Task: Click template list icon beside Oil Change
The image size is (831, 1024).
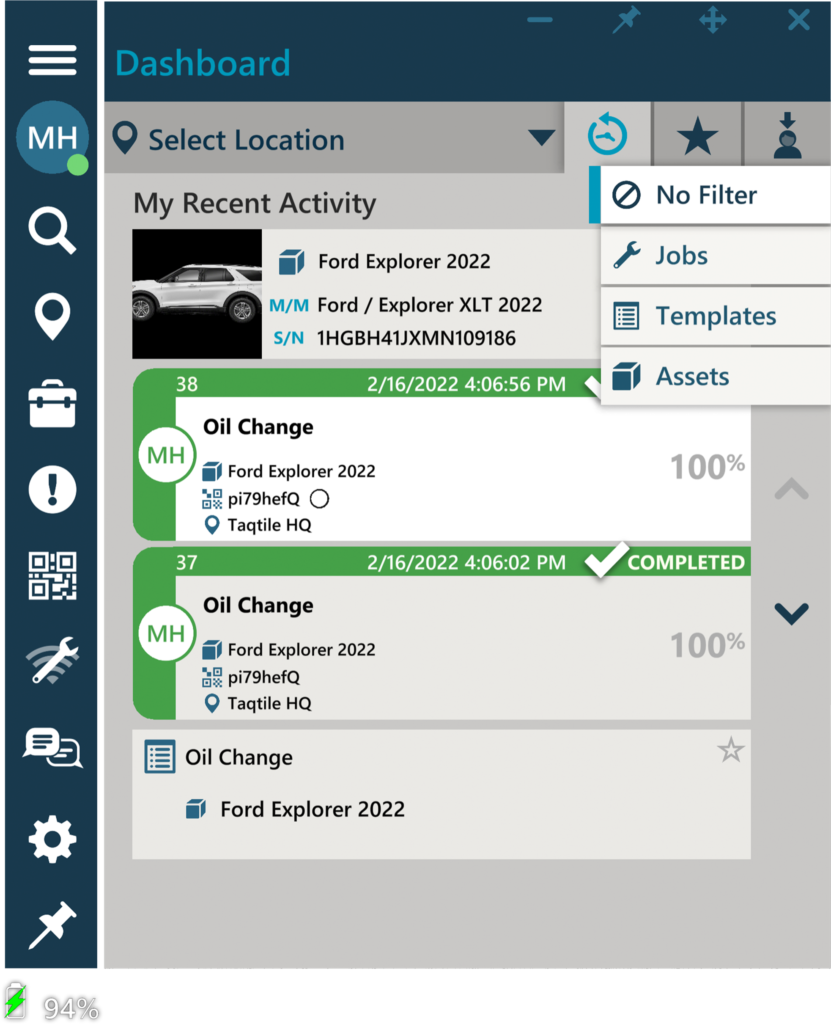Action: coord(159,757)
